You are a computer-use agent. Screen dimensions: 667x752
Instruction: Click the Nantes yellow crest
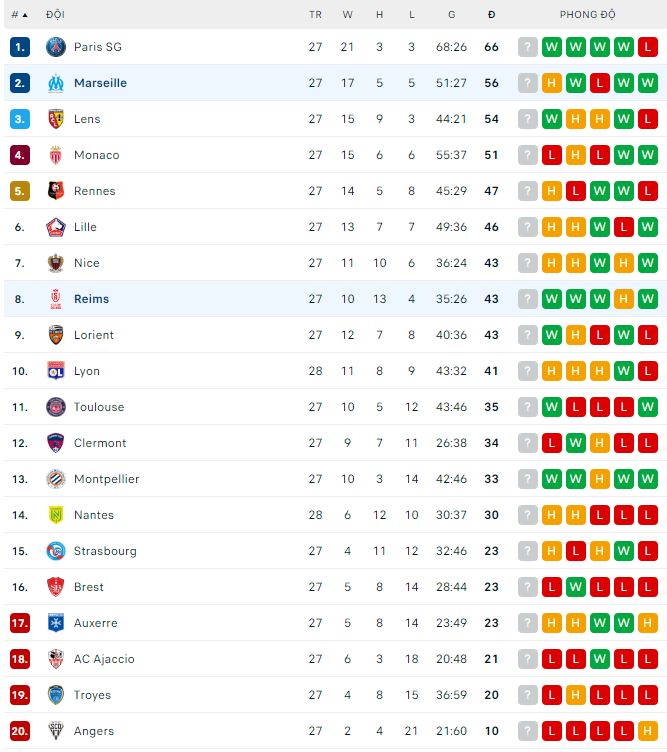click(56, 515)
